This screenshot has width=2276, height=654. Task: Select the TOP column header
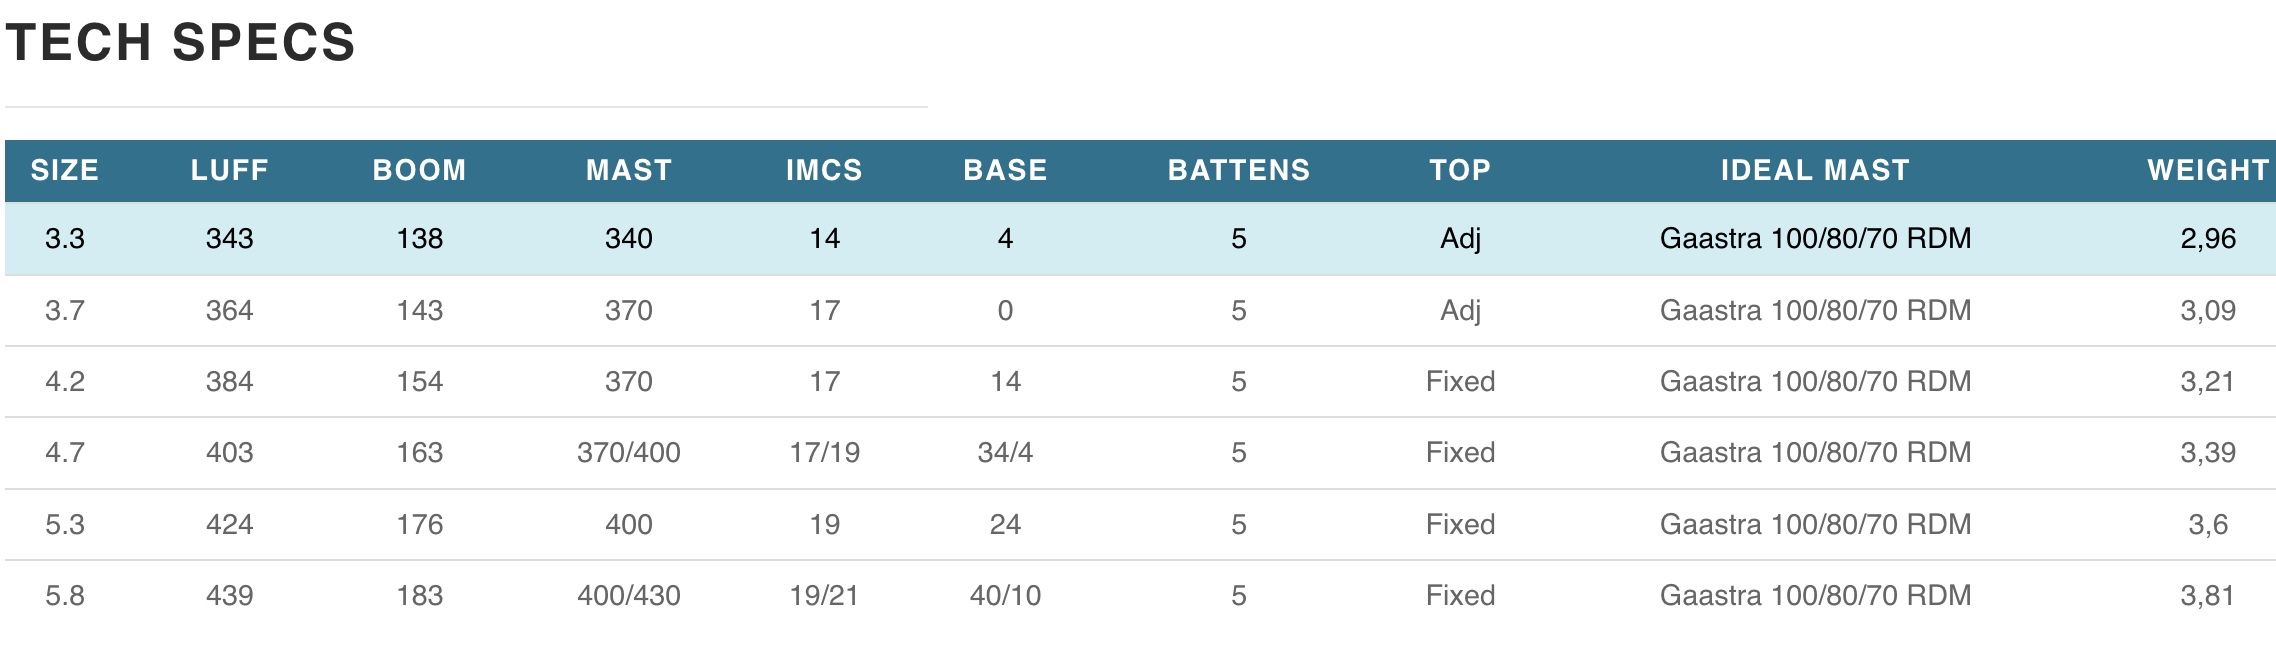pos(1460,171)
